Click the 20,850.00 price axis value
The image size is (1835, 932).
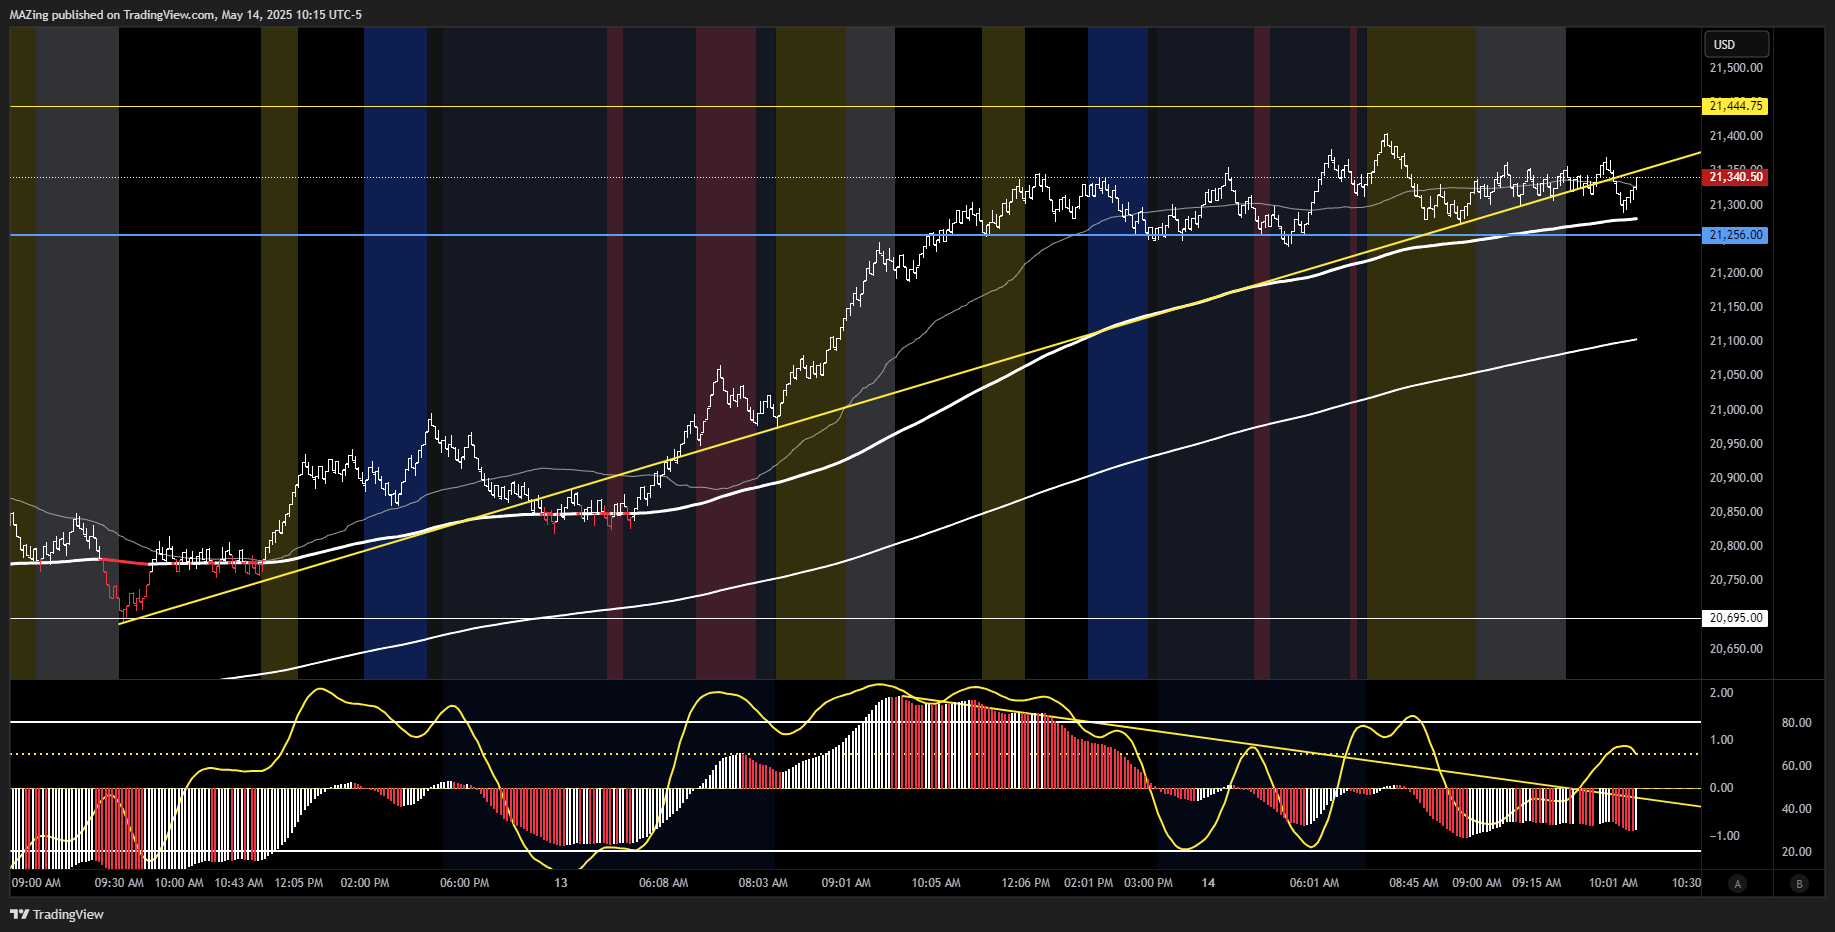(x=1736, y=512)
